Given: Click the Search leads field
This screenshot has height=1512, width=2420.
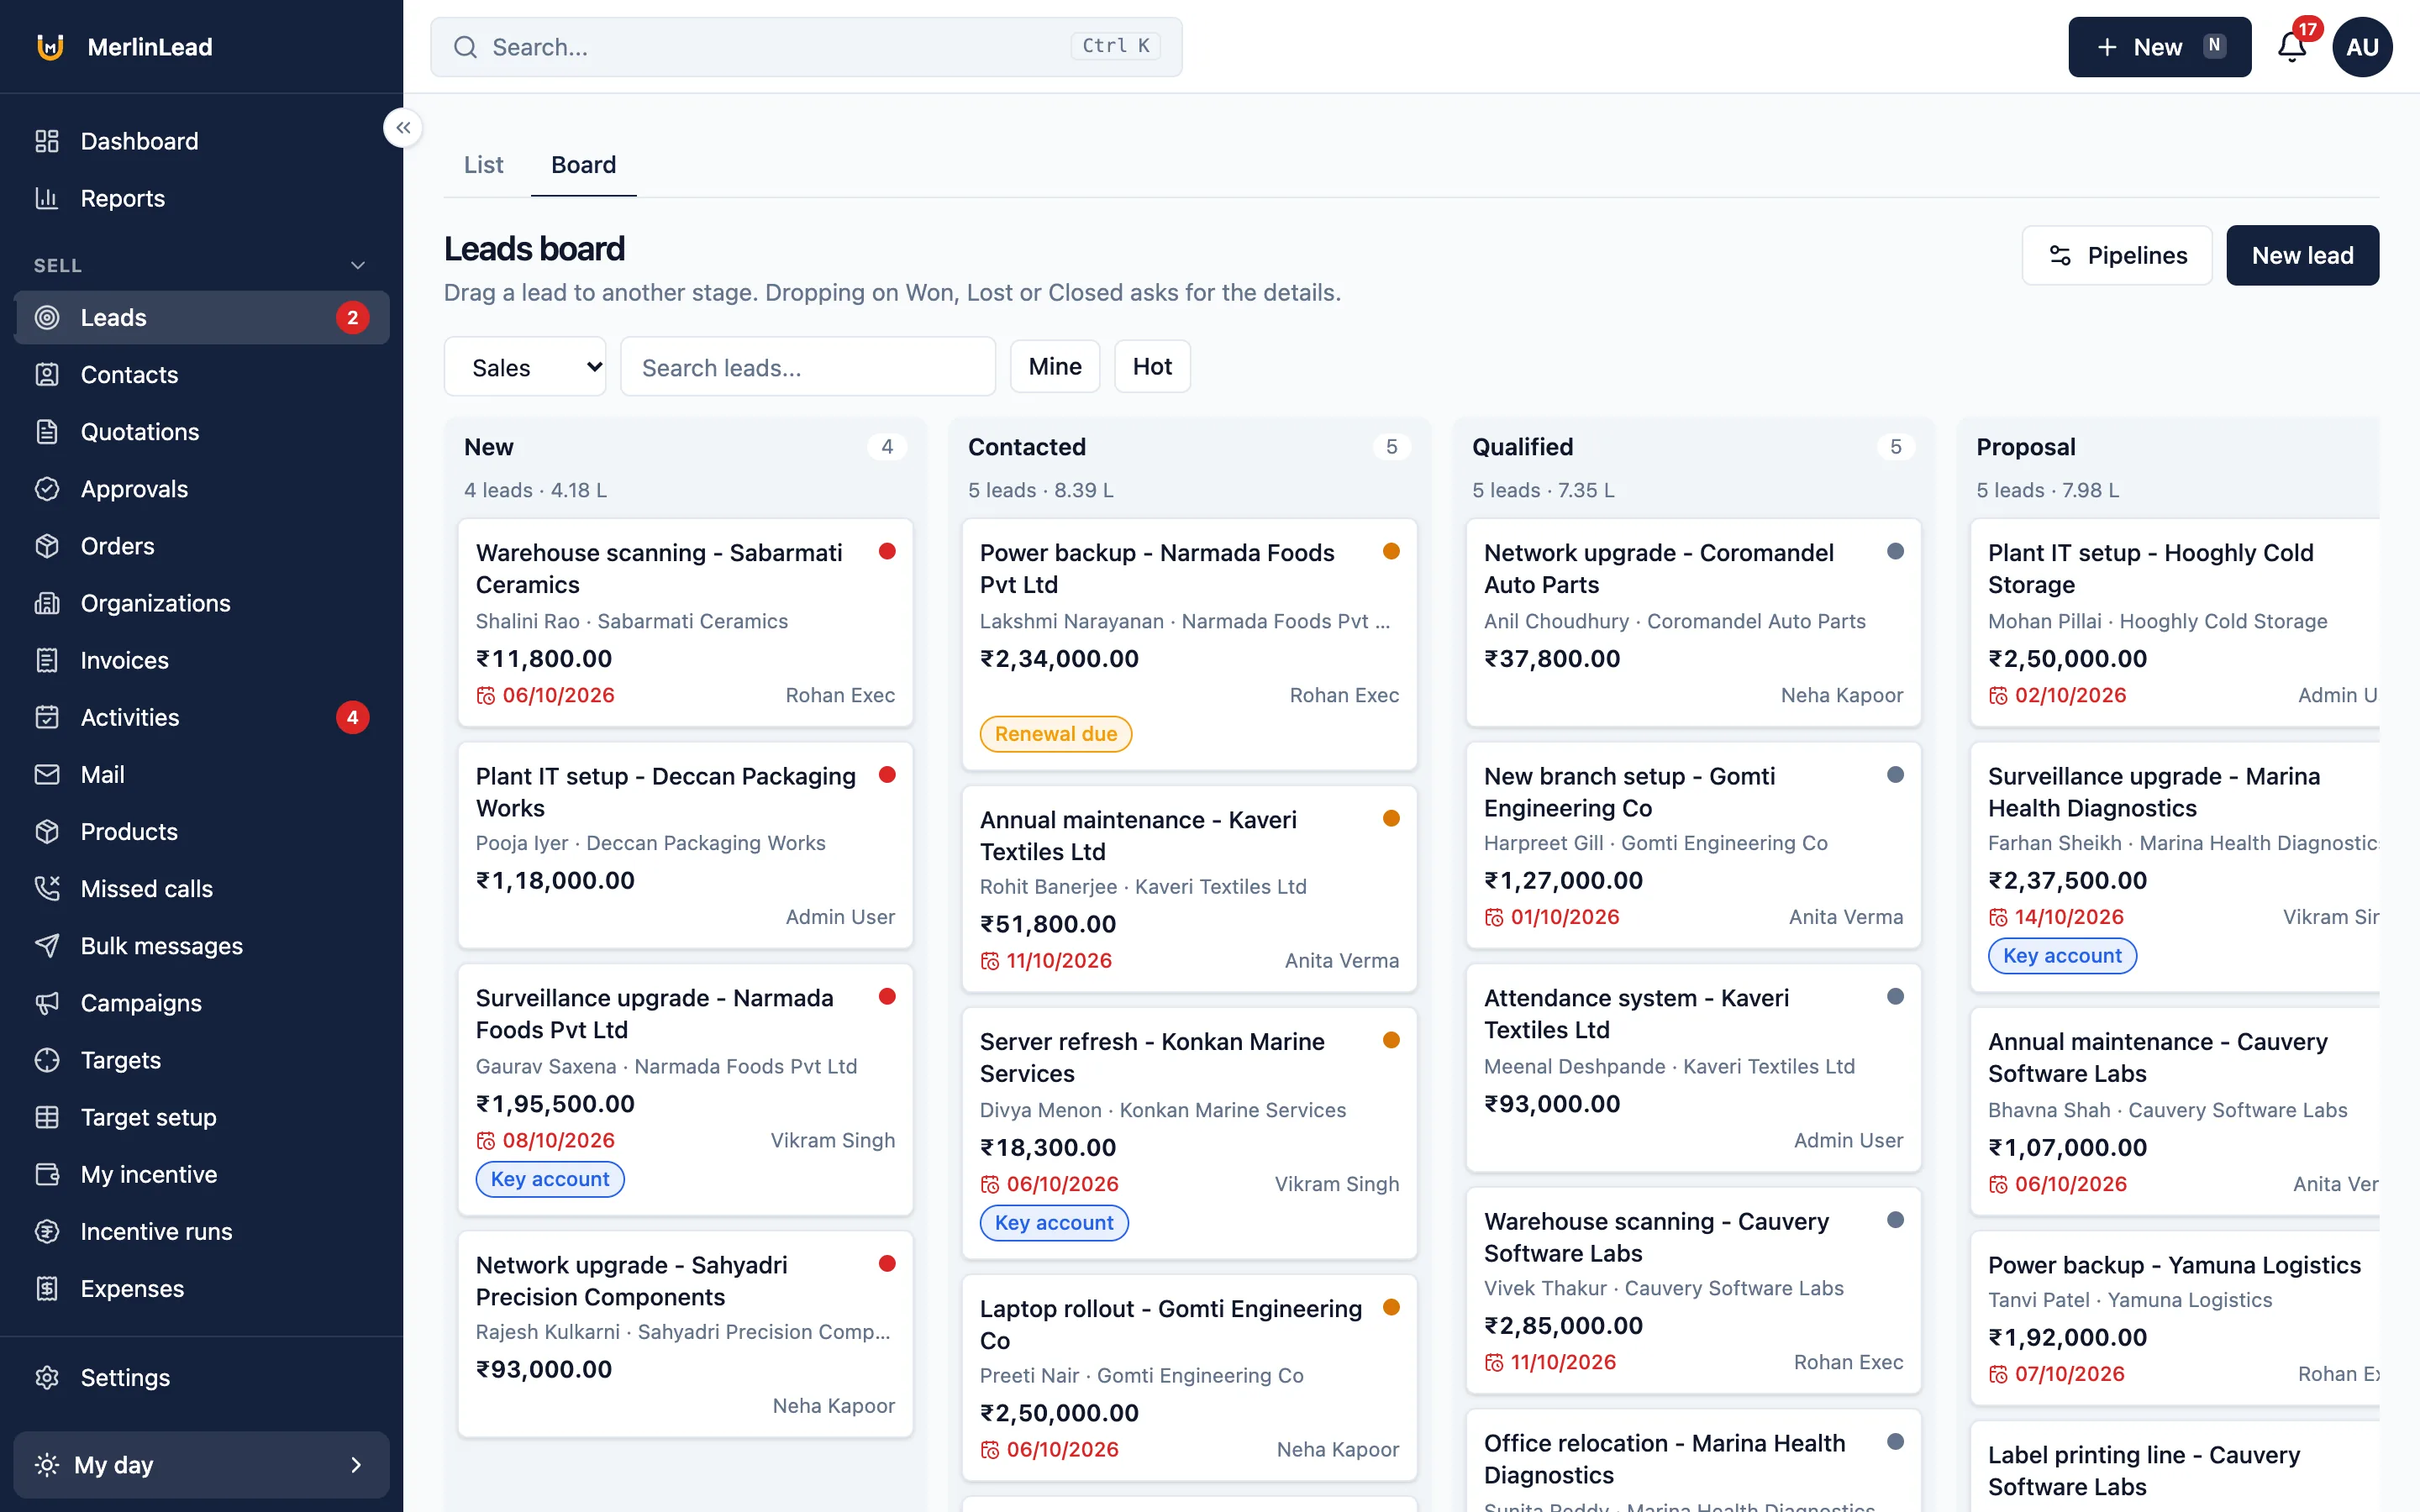Looking at the screenshot, I should pos(807,366).
